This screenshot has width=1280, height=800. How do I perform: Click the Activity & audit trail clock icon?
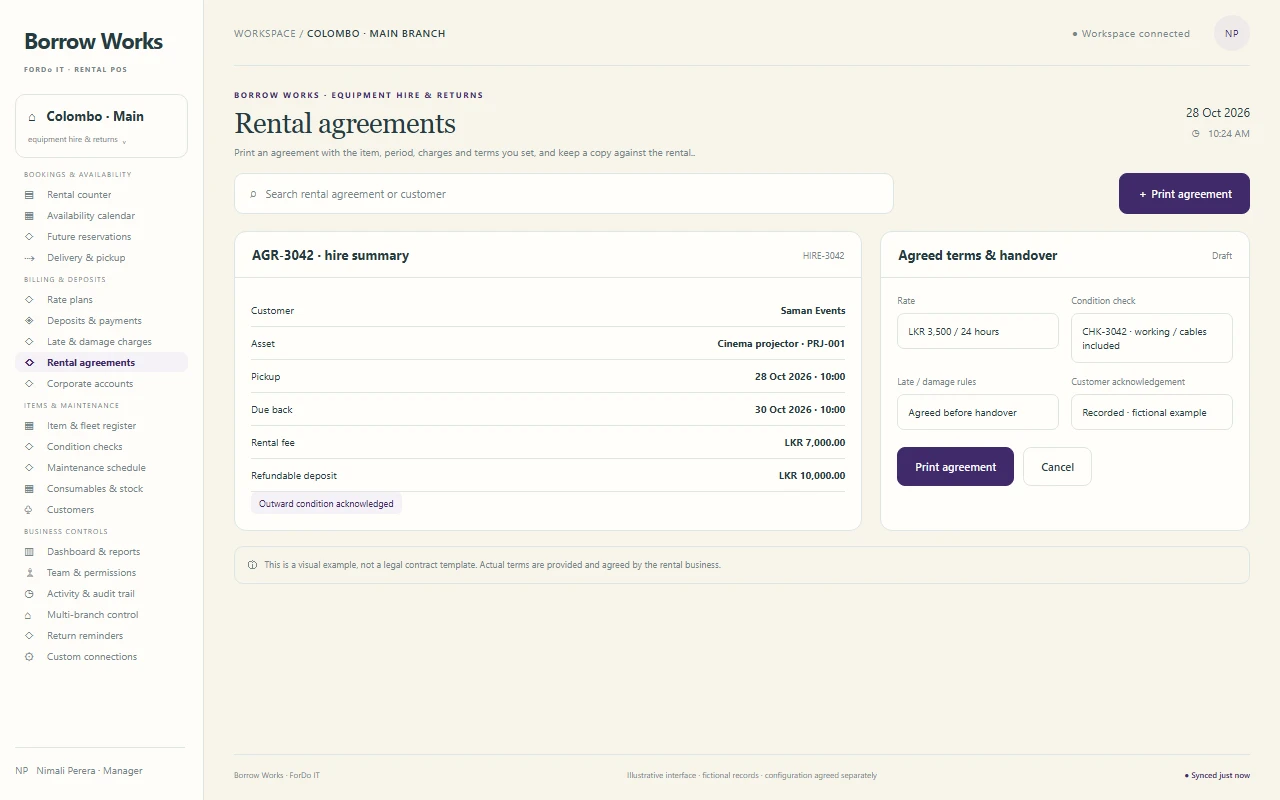point(29,594)
